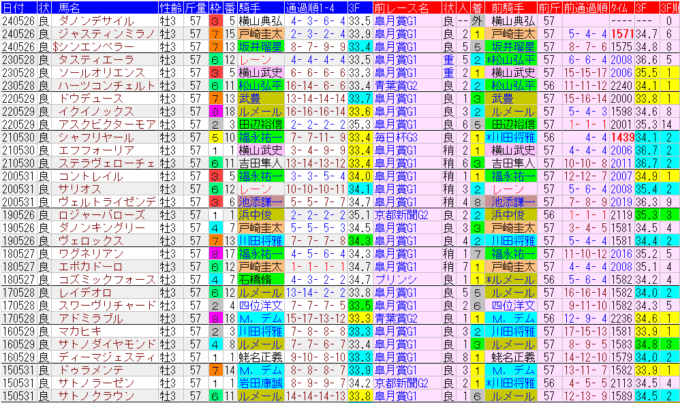Select horse ヴェロックス
680x403 pixels.
91,241
